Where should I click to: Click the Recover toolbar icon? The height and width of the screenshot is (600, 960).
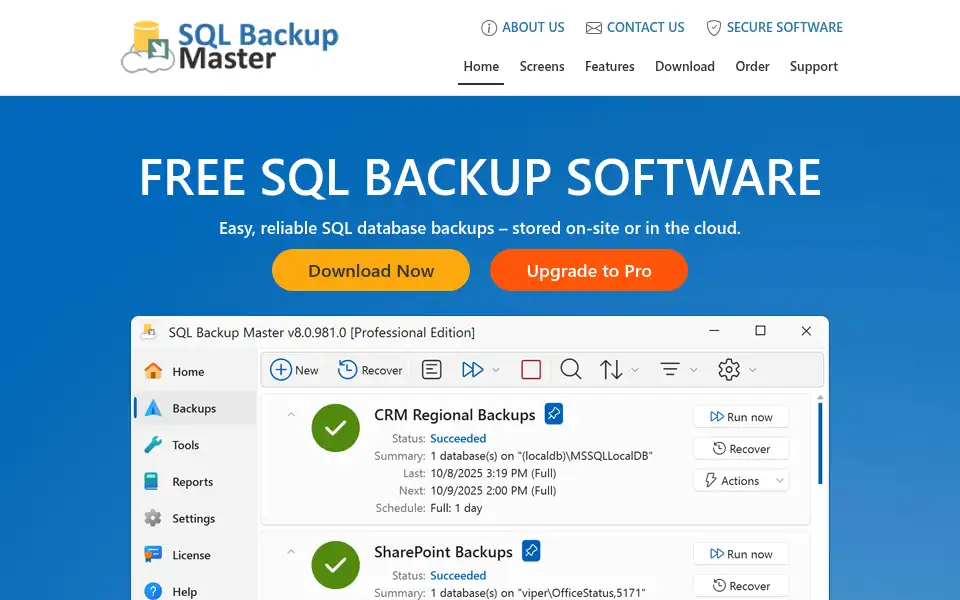click(347, 370)
